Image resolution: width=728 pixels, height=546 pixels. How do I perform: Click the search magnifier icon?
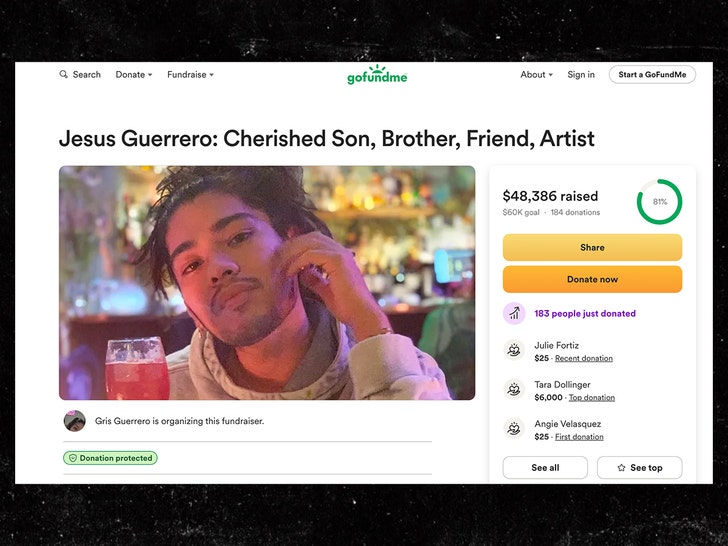(64, 75)
